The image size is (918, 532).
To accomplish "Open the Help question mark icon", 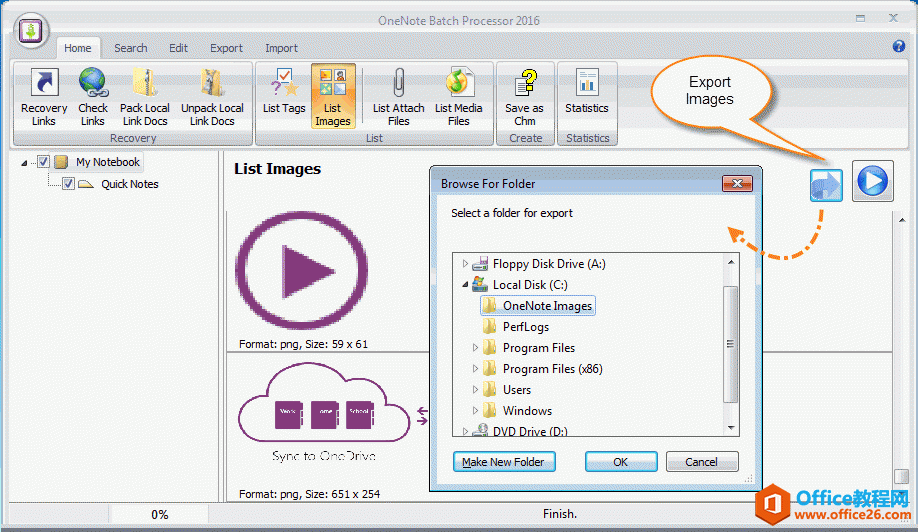I will tap(899, 46).
